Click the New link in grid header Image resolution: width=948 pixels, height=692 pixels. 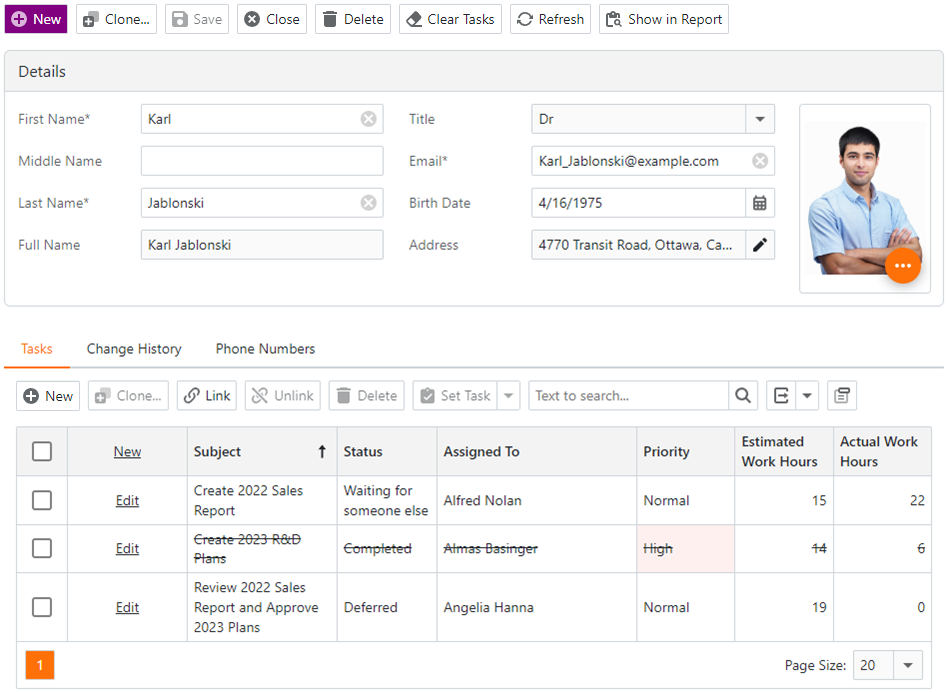click(x=127, y=451)
